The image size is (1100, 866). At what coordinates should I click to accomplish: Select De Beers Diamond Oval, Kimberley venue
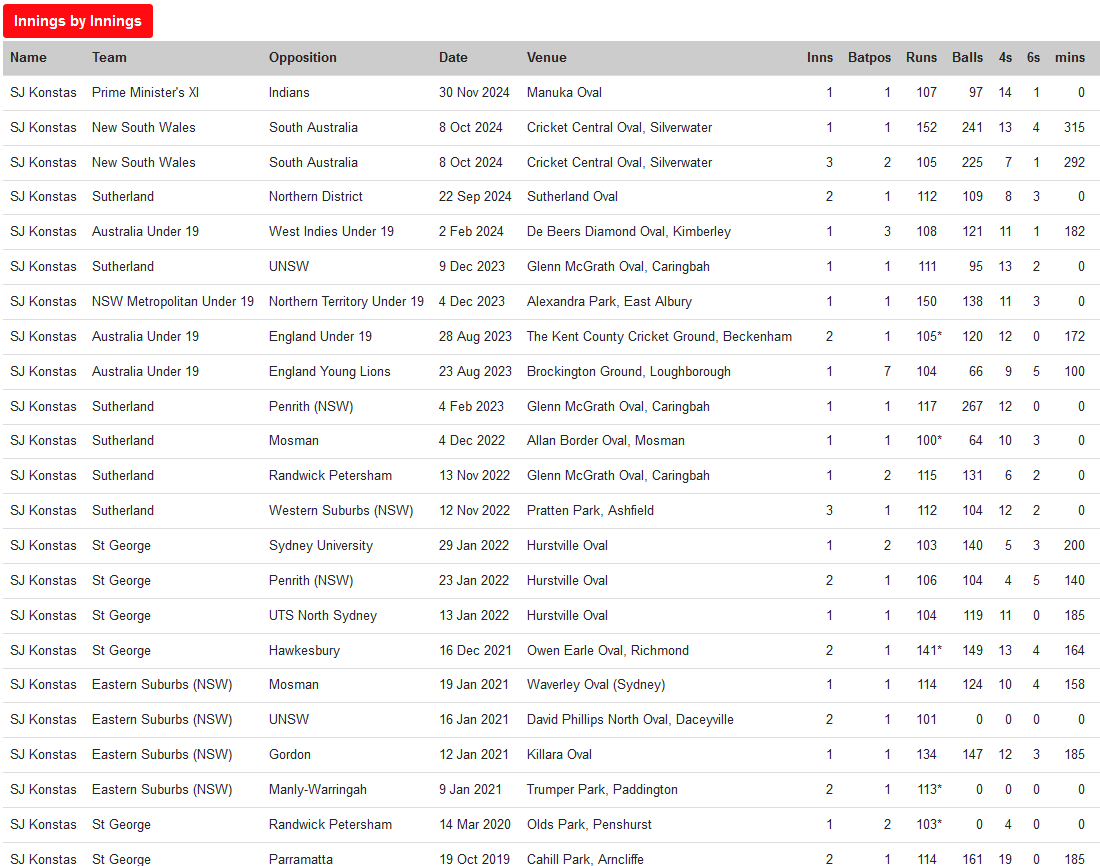628,232
